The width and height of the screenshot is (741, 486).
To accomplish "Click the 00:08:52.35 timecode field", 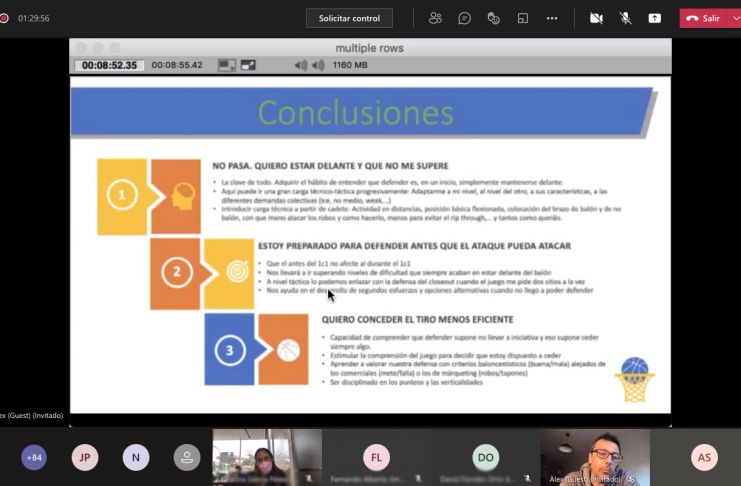I will pos(109,65).
